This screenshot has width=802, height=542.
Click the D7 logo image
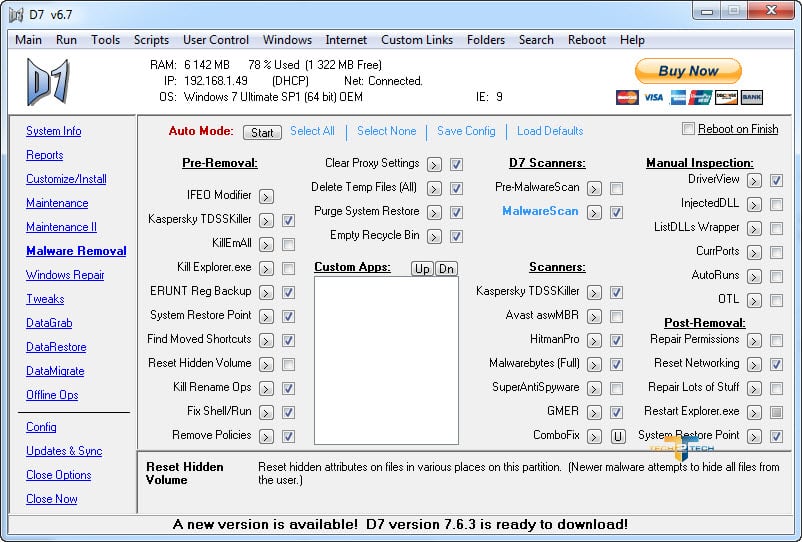[48, 82]
